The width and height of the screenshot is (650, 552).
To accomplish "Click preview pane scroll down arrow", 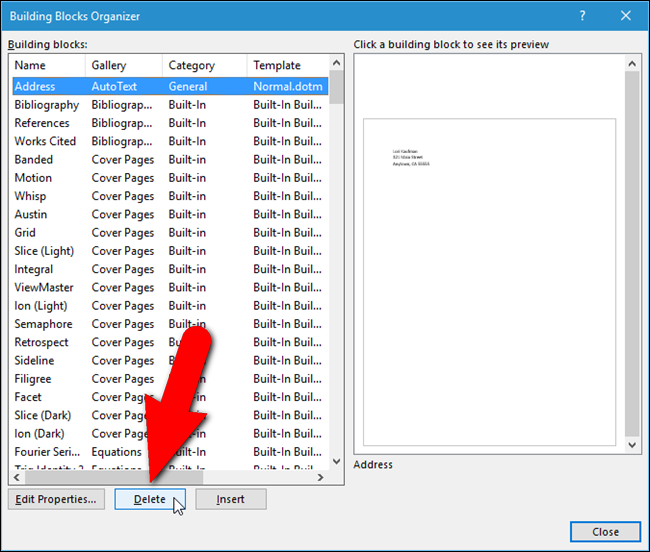I will tap(632, 445).
